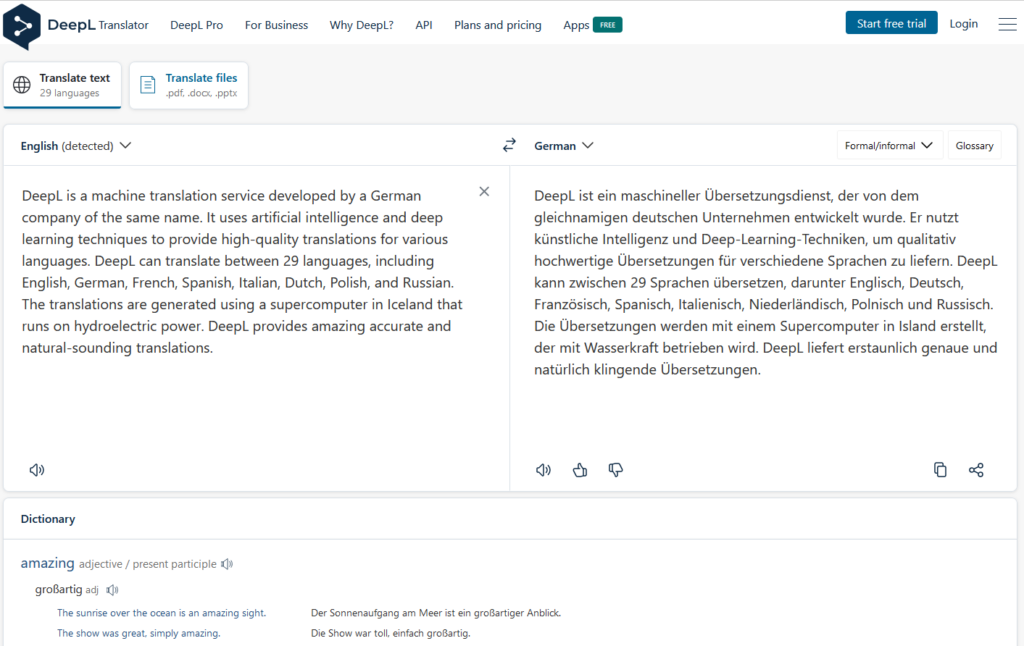Click the globe icon on Translate text tab
The width and height of the screenshot is (1024, 646).
point(22,85)
